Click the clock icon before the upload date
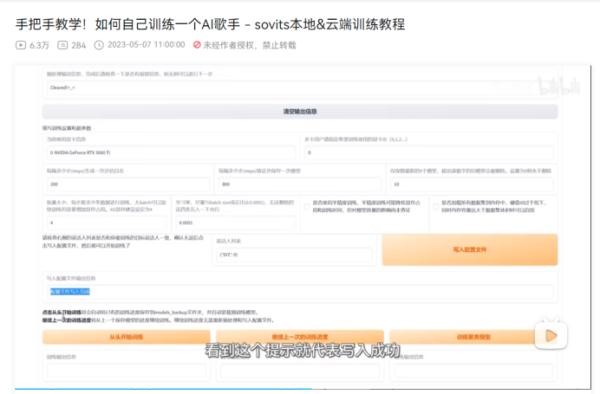Viewport: 600px width, 394px height. (99, 45)
